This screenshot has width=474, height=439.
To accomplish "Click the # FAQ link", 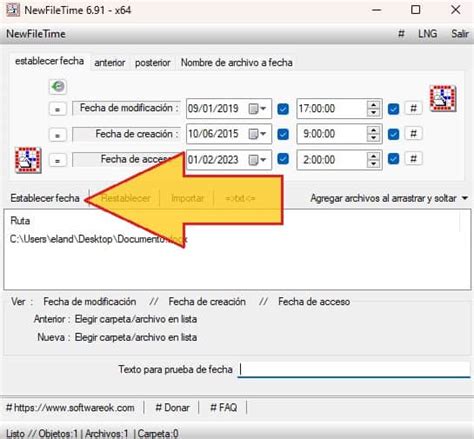I will (224, 408).
